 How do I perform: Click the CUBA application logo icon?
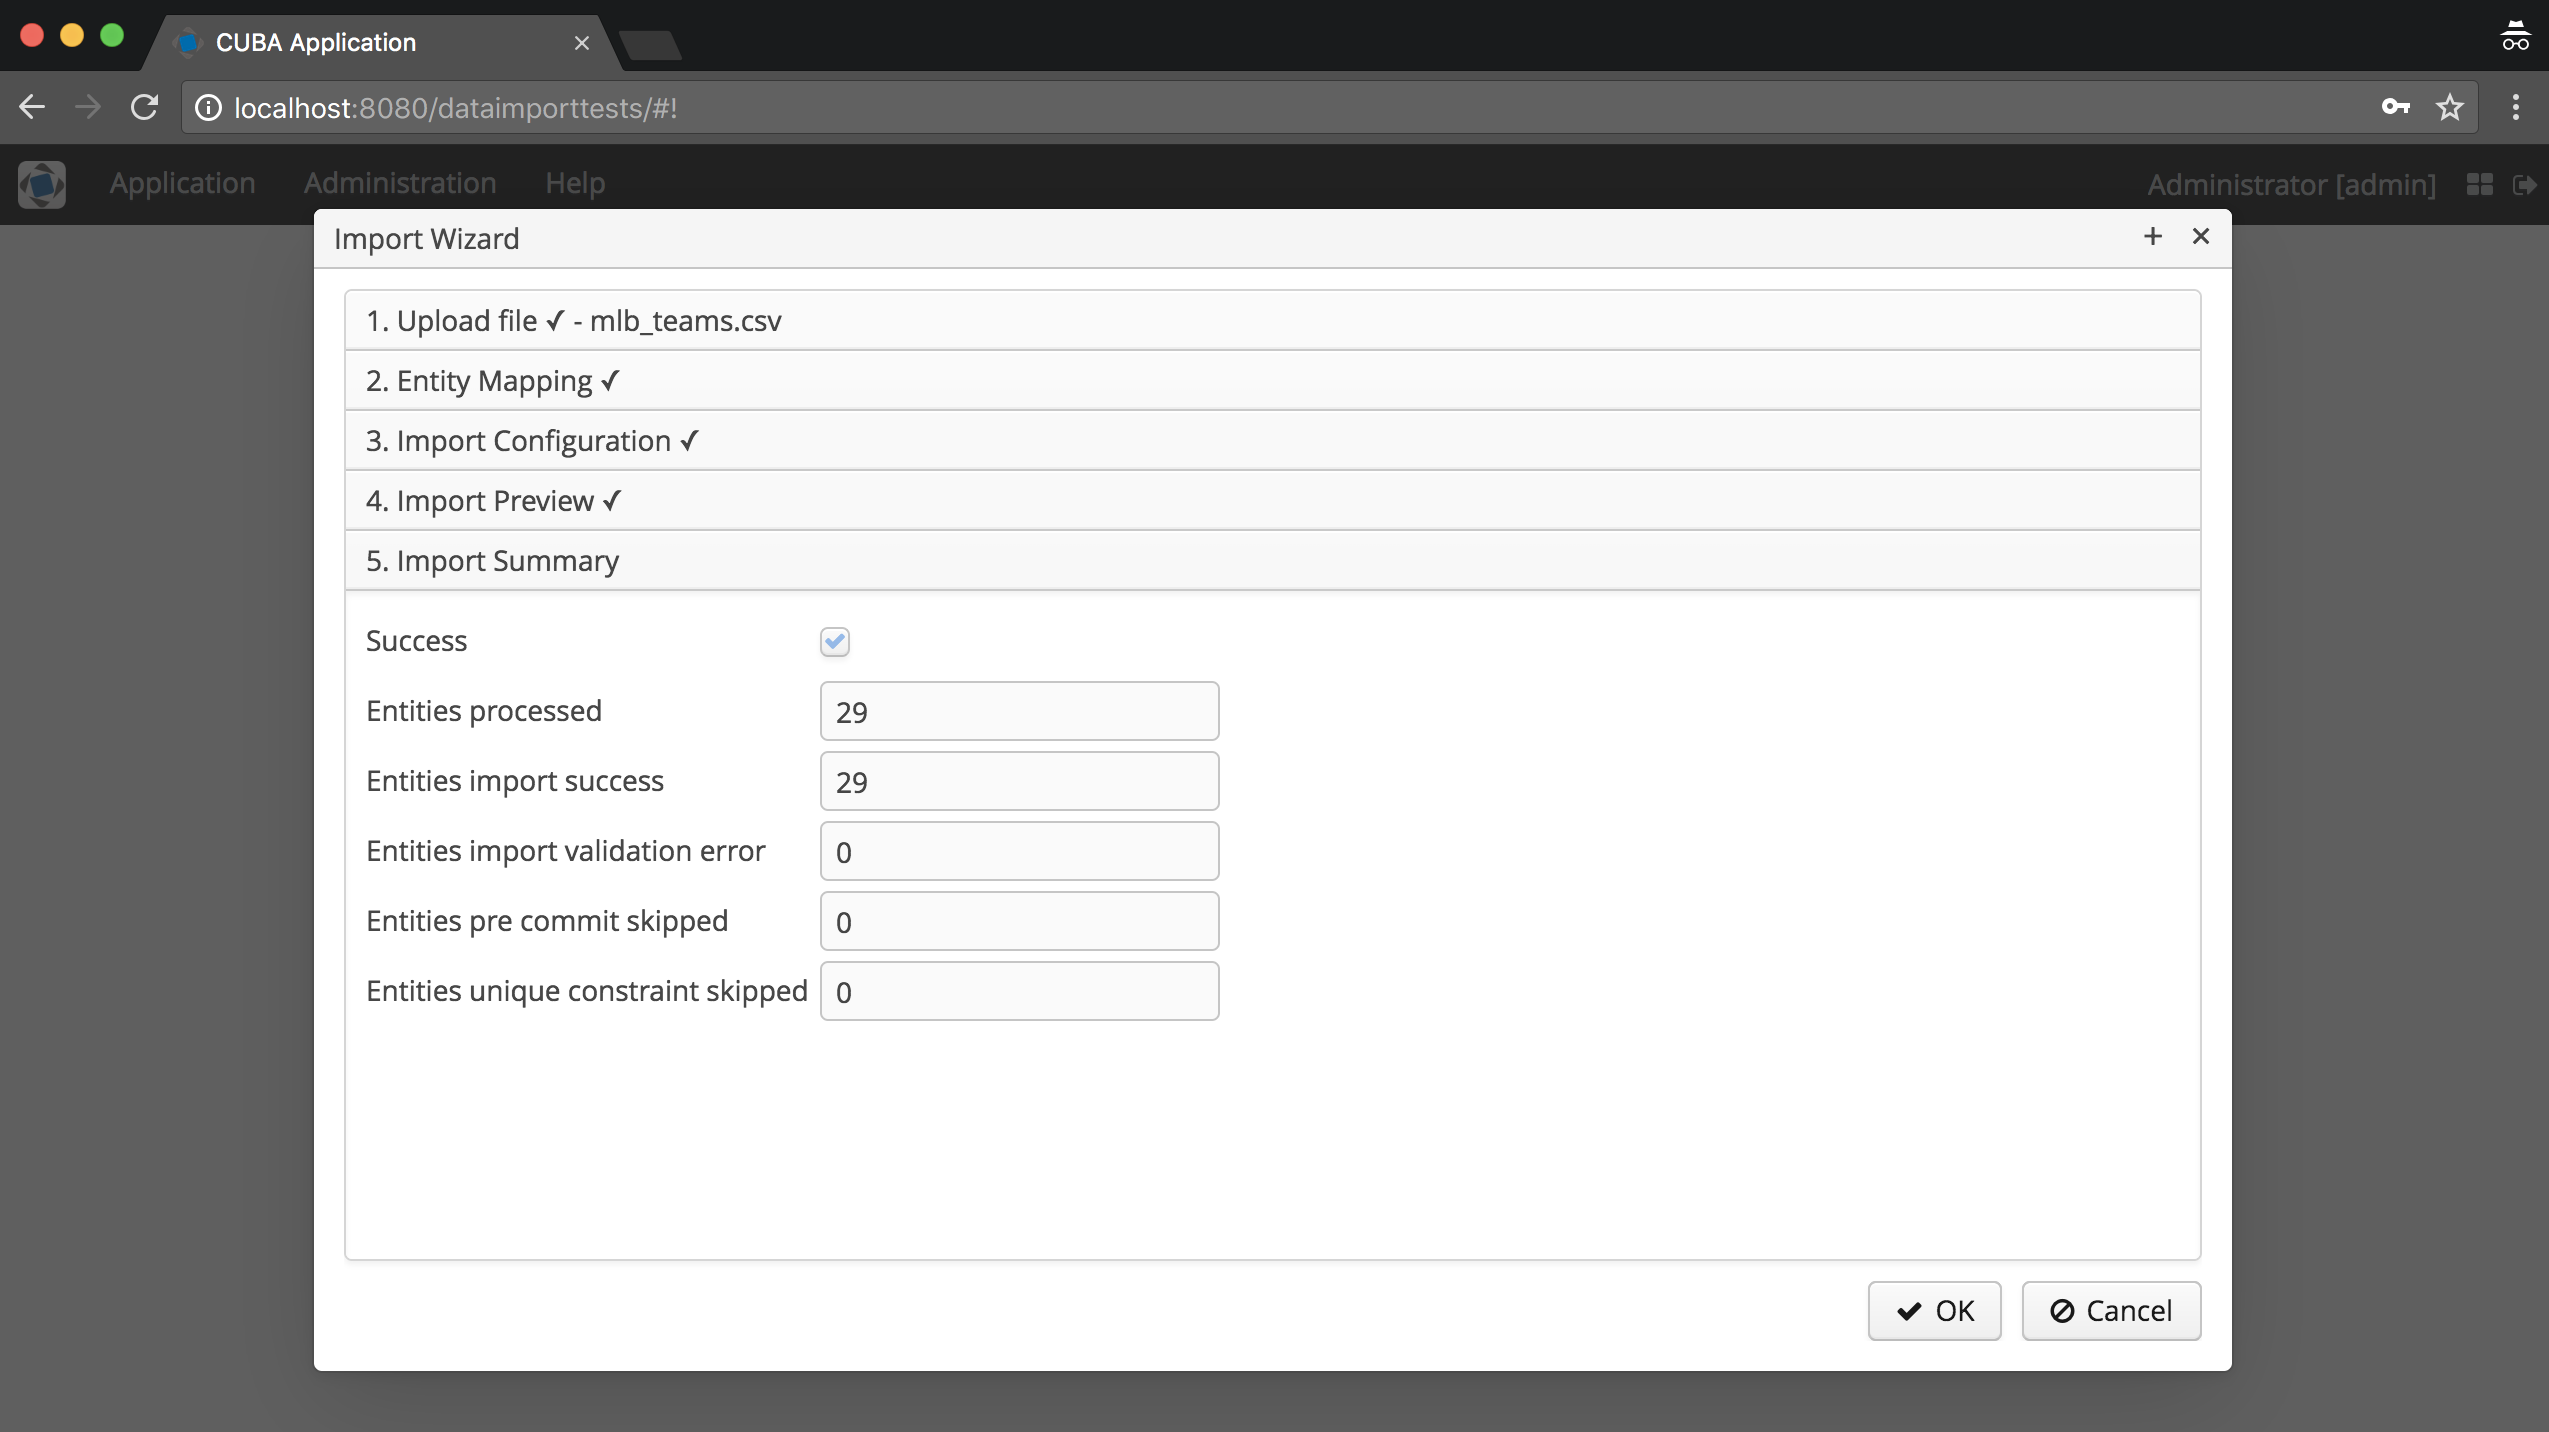click(x=42, y=184)
